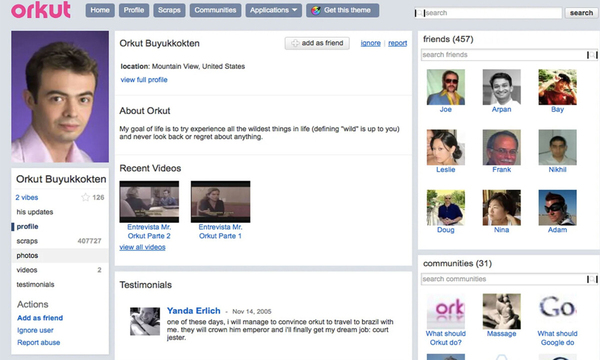The height and width of the screenshot is (360, 600).
Task: Open the Massage community icon
Action: coord(502,311)
